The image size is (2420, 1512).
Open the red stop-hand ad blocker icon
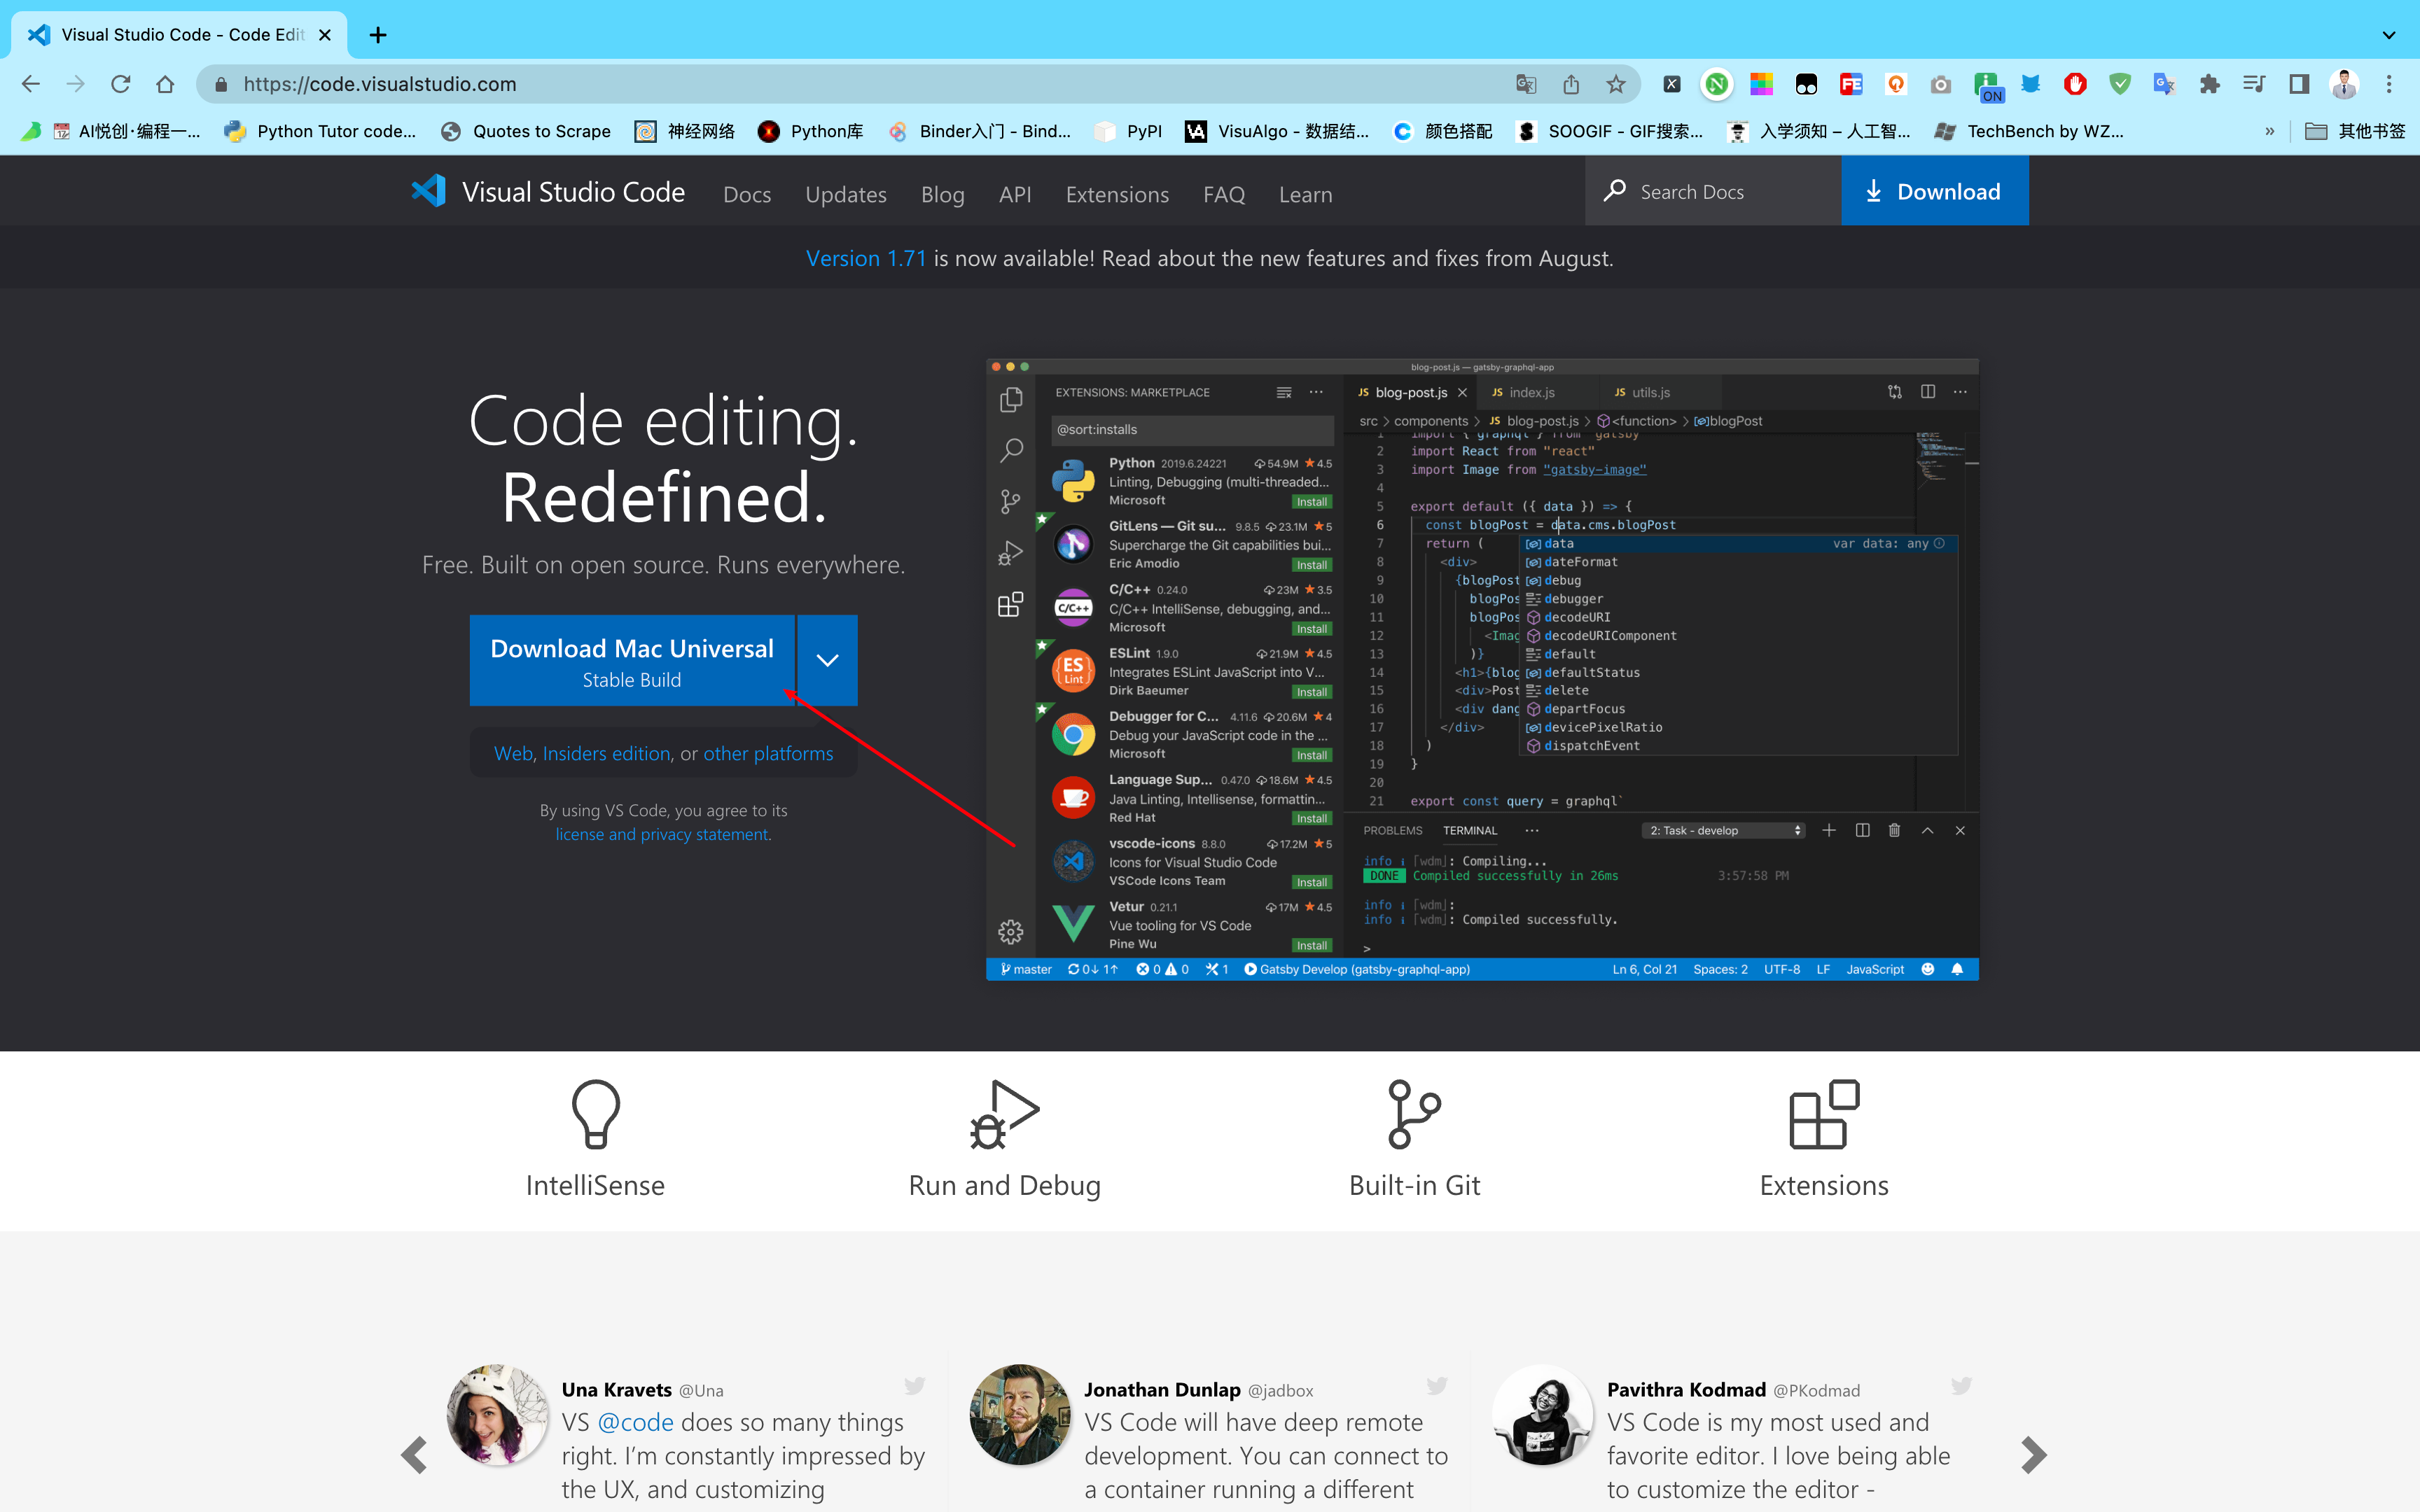click(2075, 84)
